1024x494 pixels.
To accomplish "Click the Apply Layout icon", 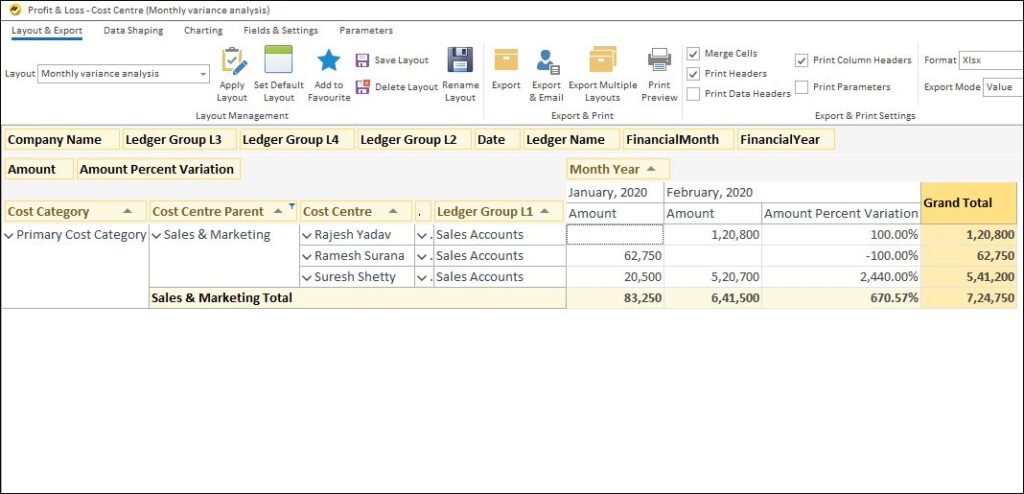I will pos(232,62).
